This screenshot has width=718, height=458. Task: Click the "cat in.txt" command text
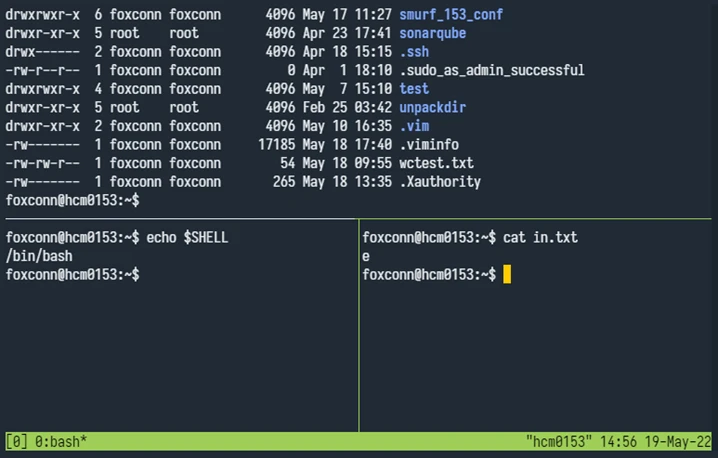[540, 238]
